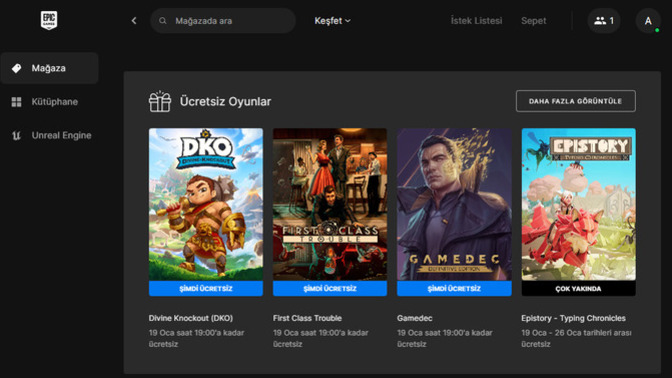The width and height of the screenshot is (672, 378).
Task: Click the gift box icon
Action: pyautogui.click(x=160, y=102)
